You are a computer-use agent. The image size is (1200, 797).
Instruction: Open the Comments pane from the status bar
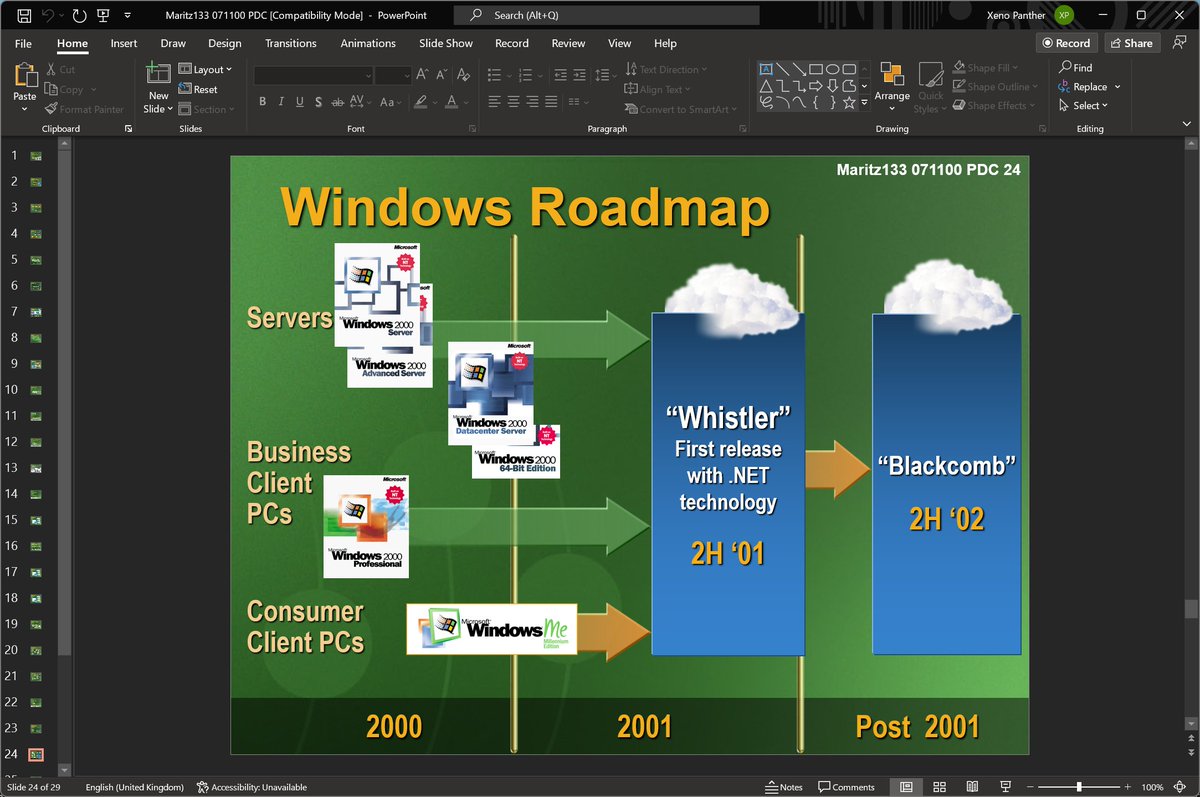pyautogui.click(x=846, y=787)
